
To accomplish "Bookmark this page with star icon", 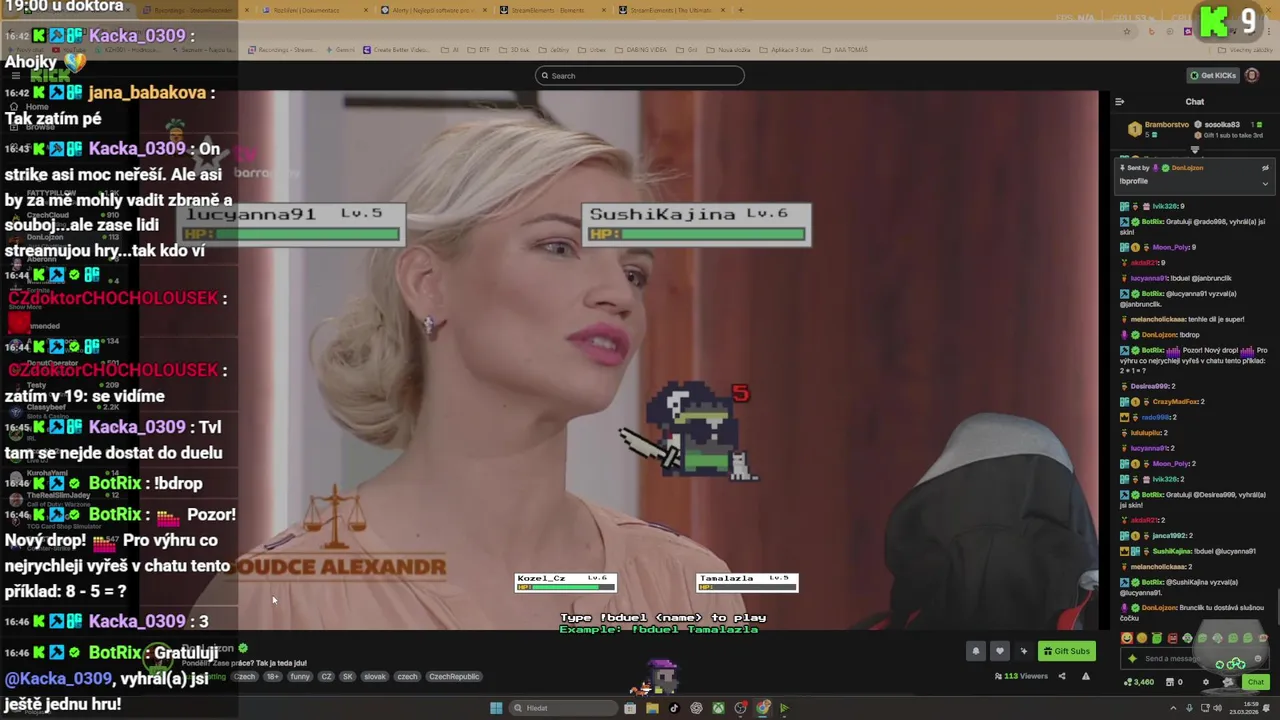I will click(x=1127, y=31).
